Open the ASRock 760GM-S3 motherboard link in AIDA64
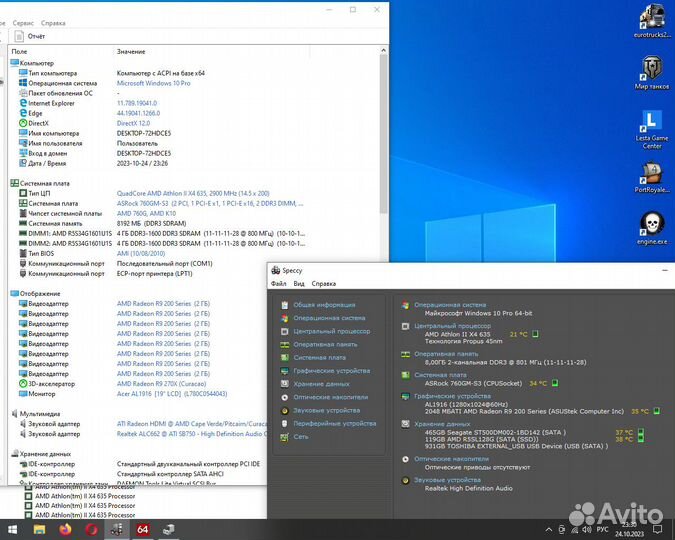The width and height of the screenshot is (675, 540). click(x=210, y=203)
